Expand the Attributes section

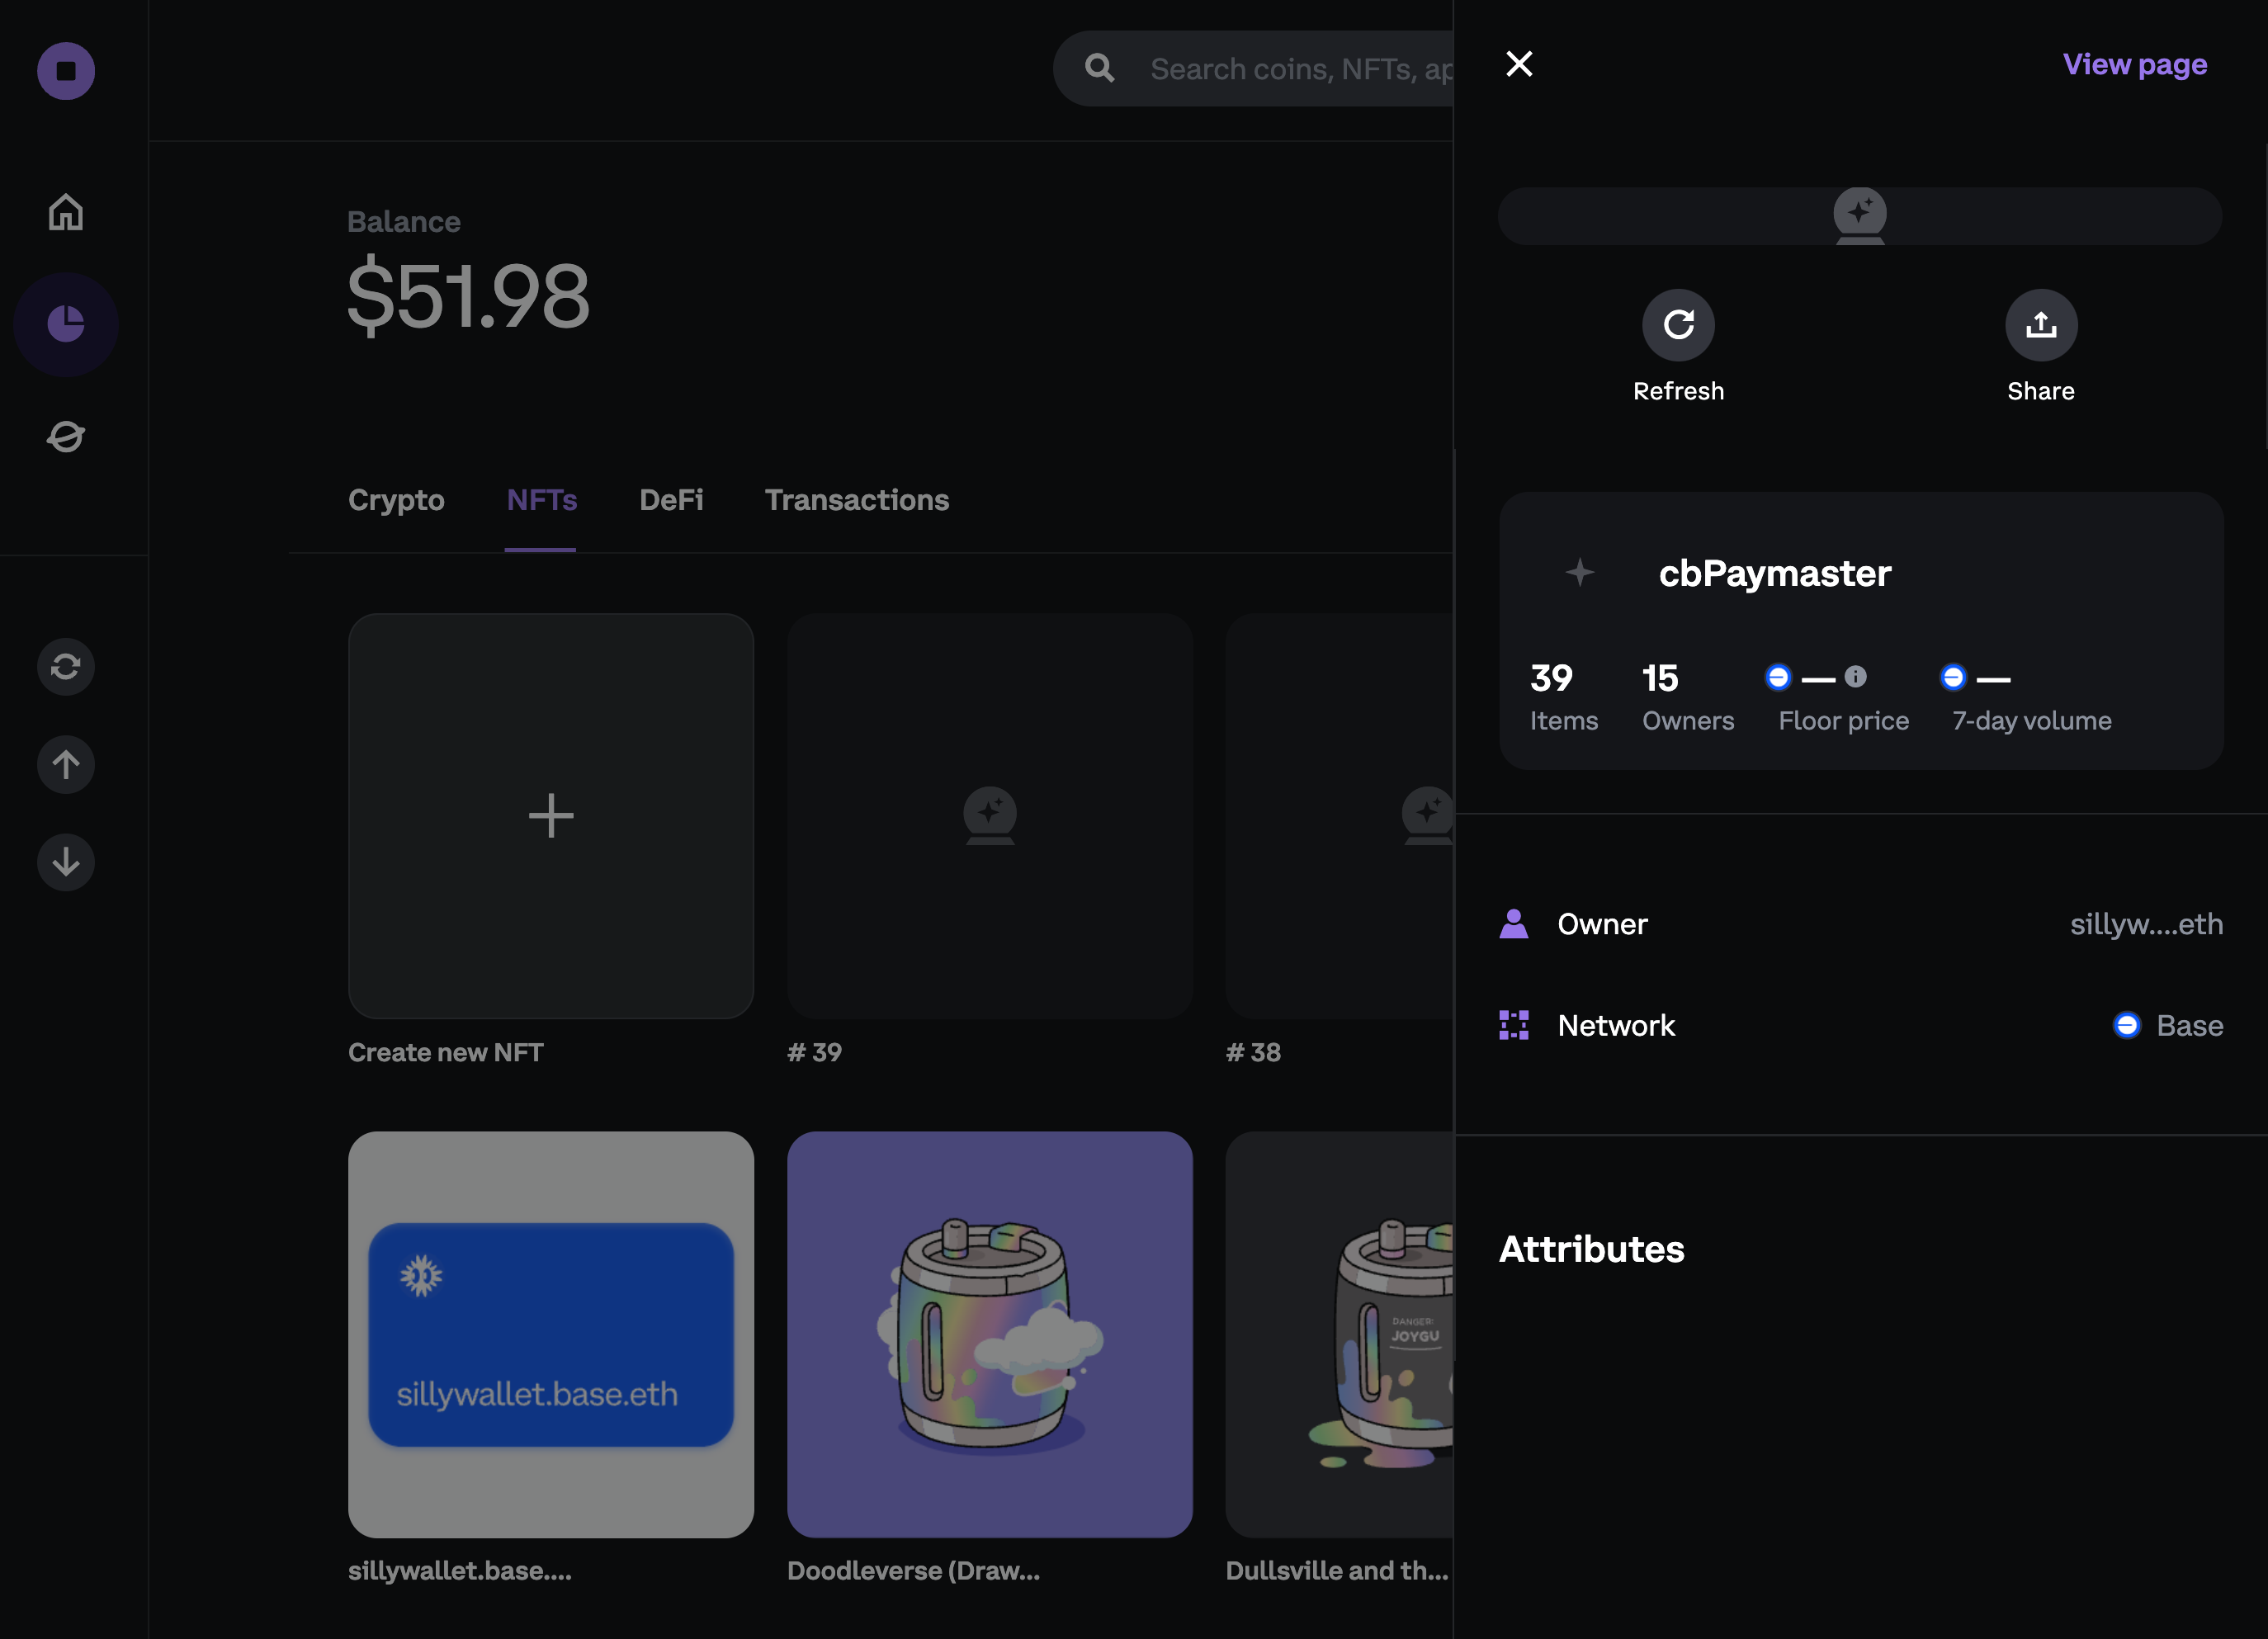click(x=1590, y=1248)
